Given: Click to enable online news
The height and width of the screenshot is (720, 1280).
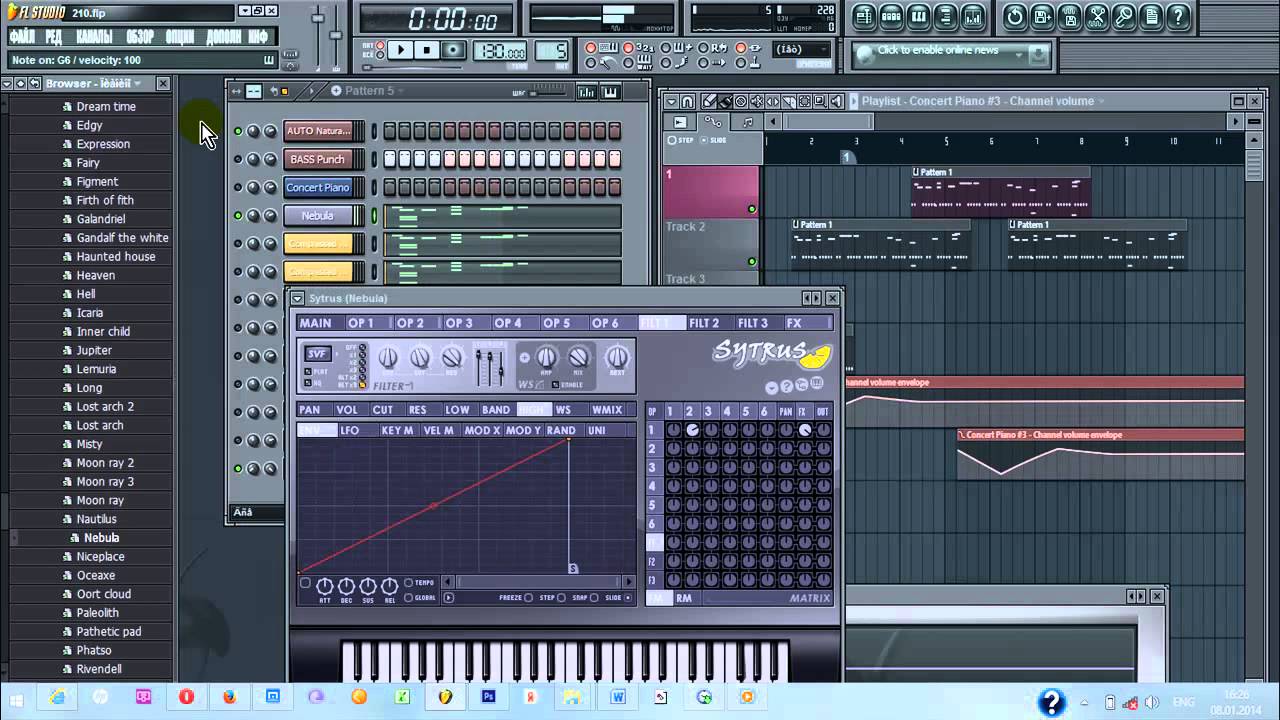Looking at the screenshot, I should click(x=938, y=50).
